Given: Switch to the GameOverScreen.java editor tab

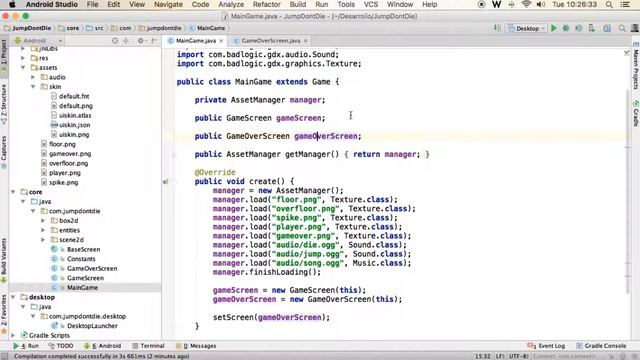Looking at the screenshot, I should 271,41.
